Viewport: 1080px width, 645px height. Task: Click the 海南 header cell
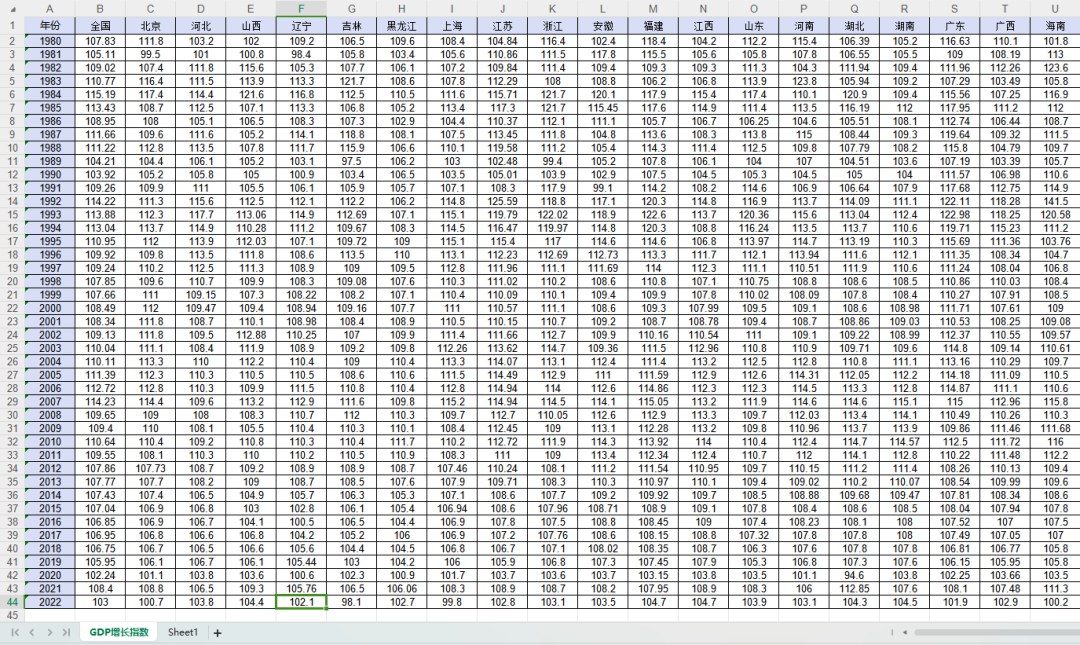point(1055,25)
